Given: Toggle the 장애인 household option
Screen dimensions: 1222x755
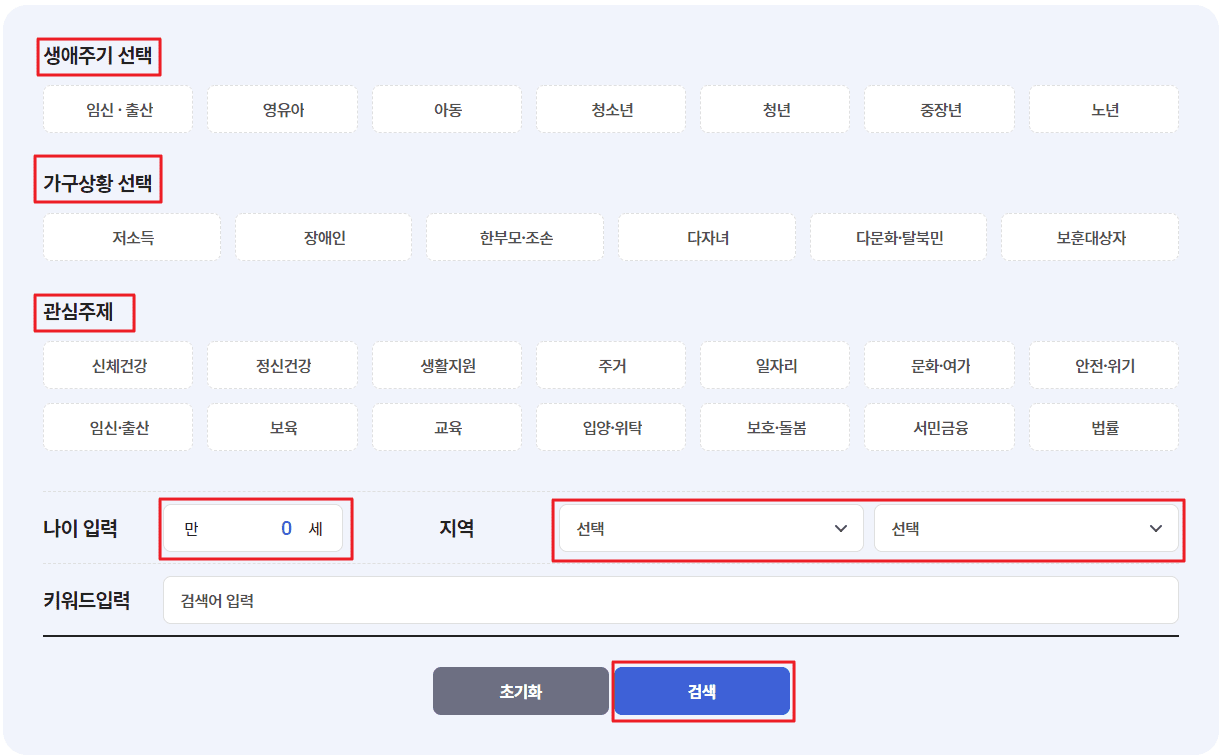Looking at the screenshot, I should point(323,237).
